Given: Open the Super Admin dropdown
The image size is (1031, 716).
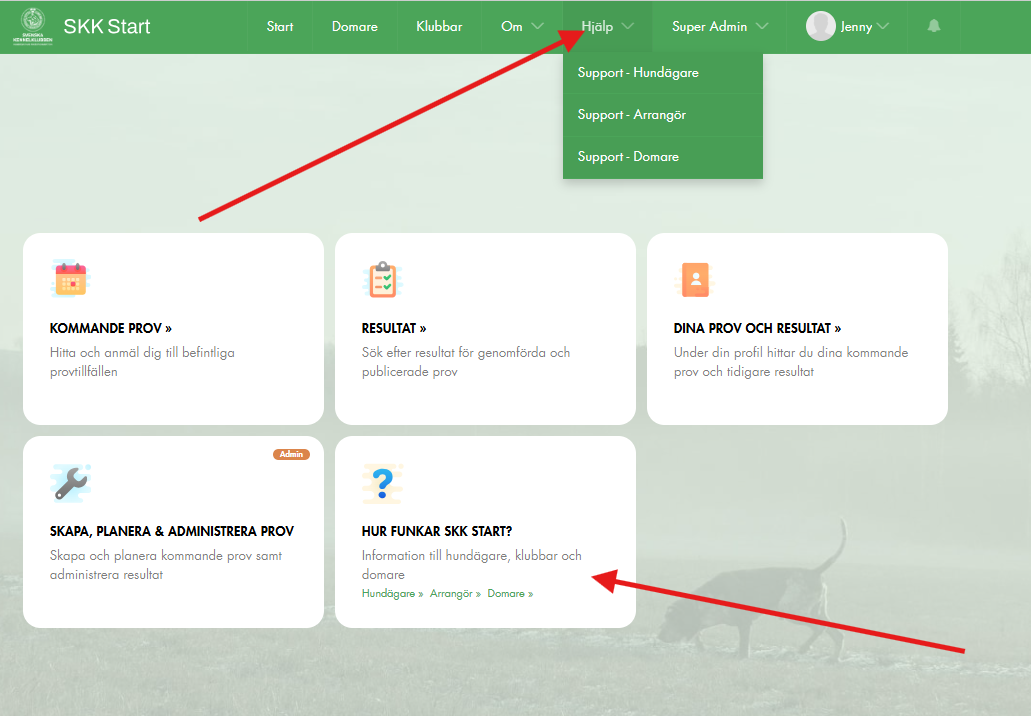Looking at the screenshot, I should (x=720, y=27).
